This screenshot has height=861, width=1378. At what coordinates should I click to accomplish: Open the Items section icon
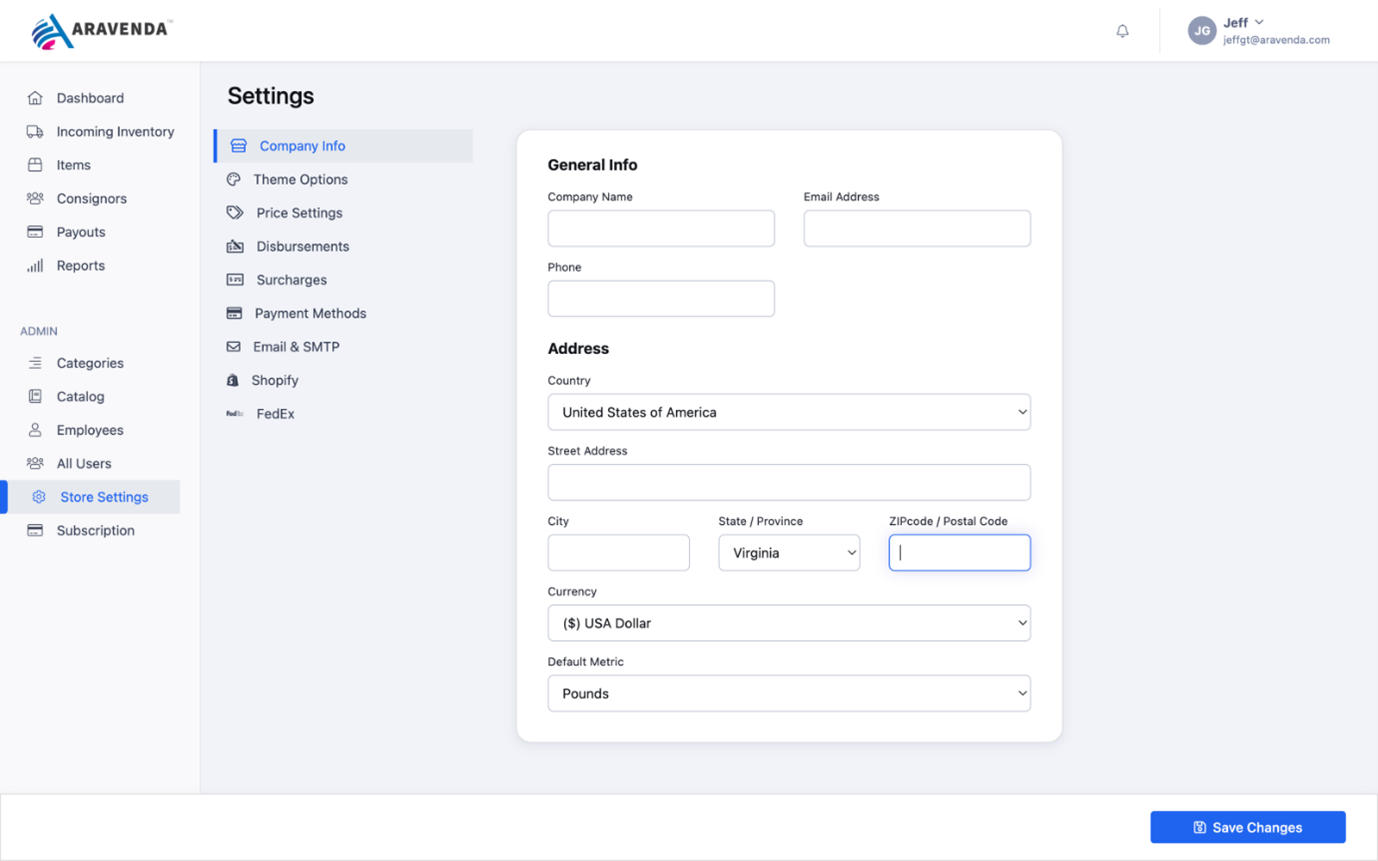pos(33,165)
